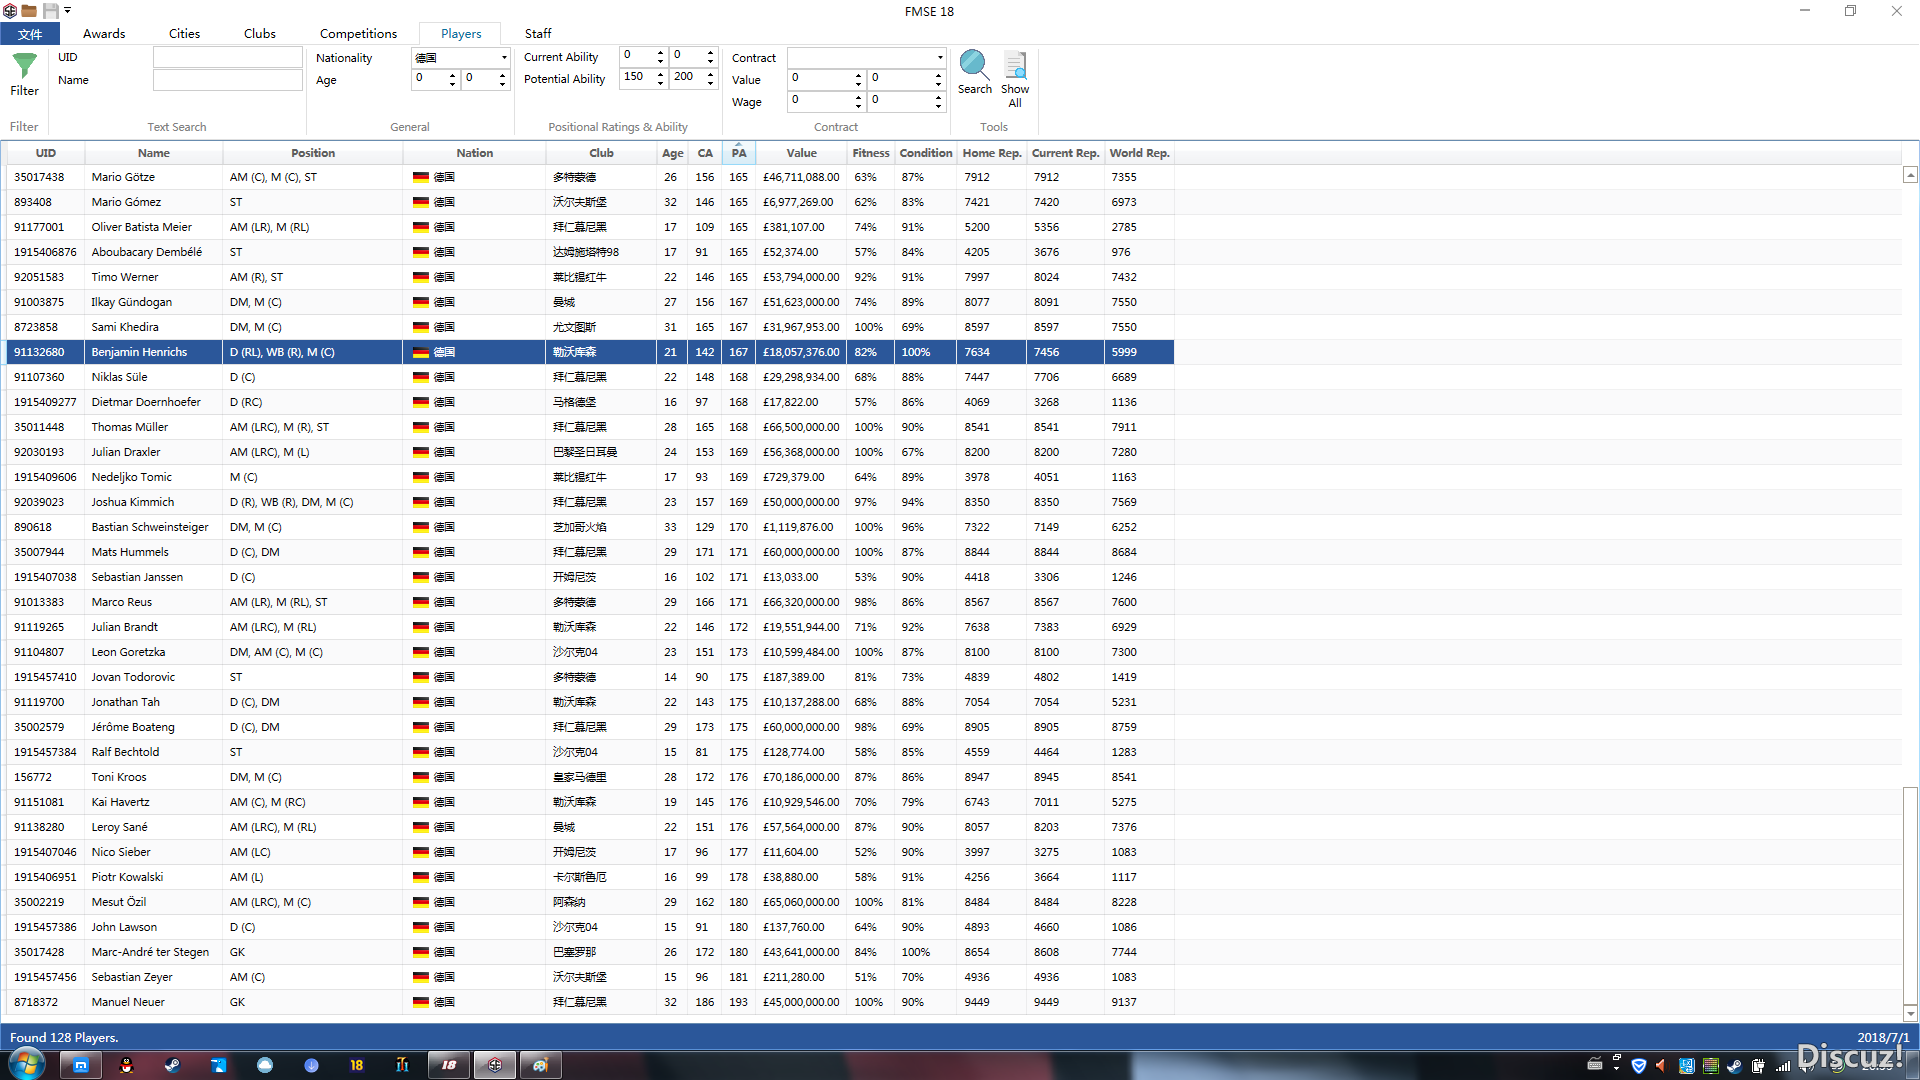Click the orange speaker tray icon
Screen dimensions: 1920x1080
[1661, 1066]
